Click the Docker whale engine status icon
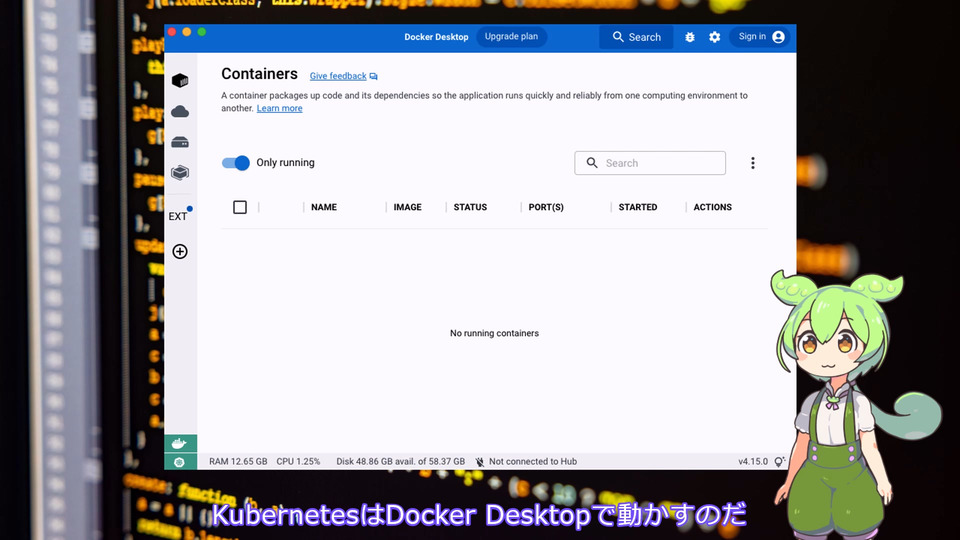The width and height of the screenshot is (960, 540). [x=180, y=443]
